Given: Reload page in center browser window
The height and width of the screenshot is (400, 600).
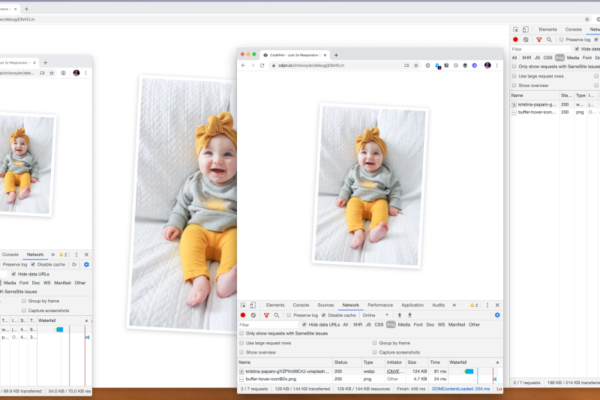Looking at the screenshot, I should click(262, 65).
